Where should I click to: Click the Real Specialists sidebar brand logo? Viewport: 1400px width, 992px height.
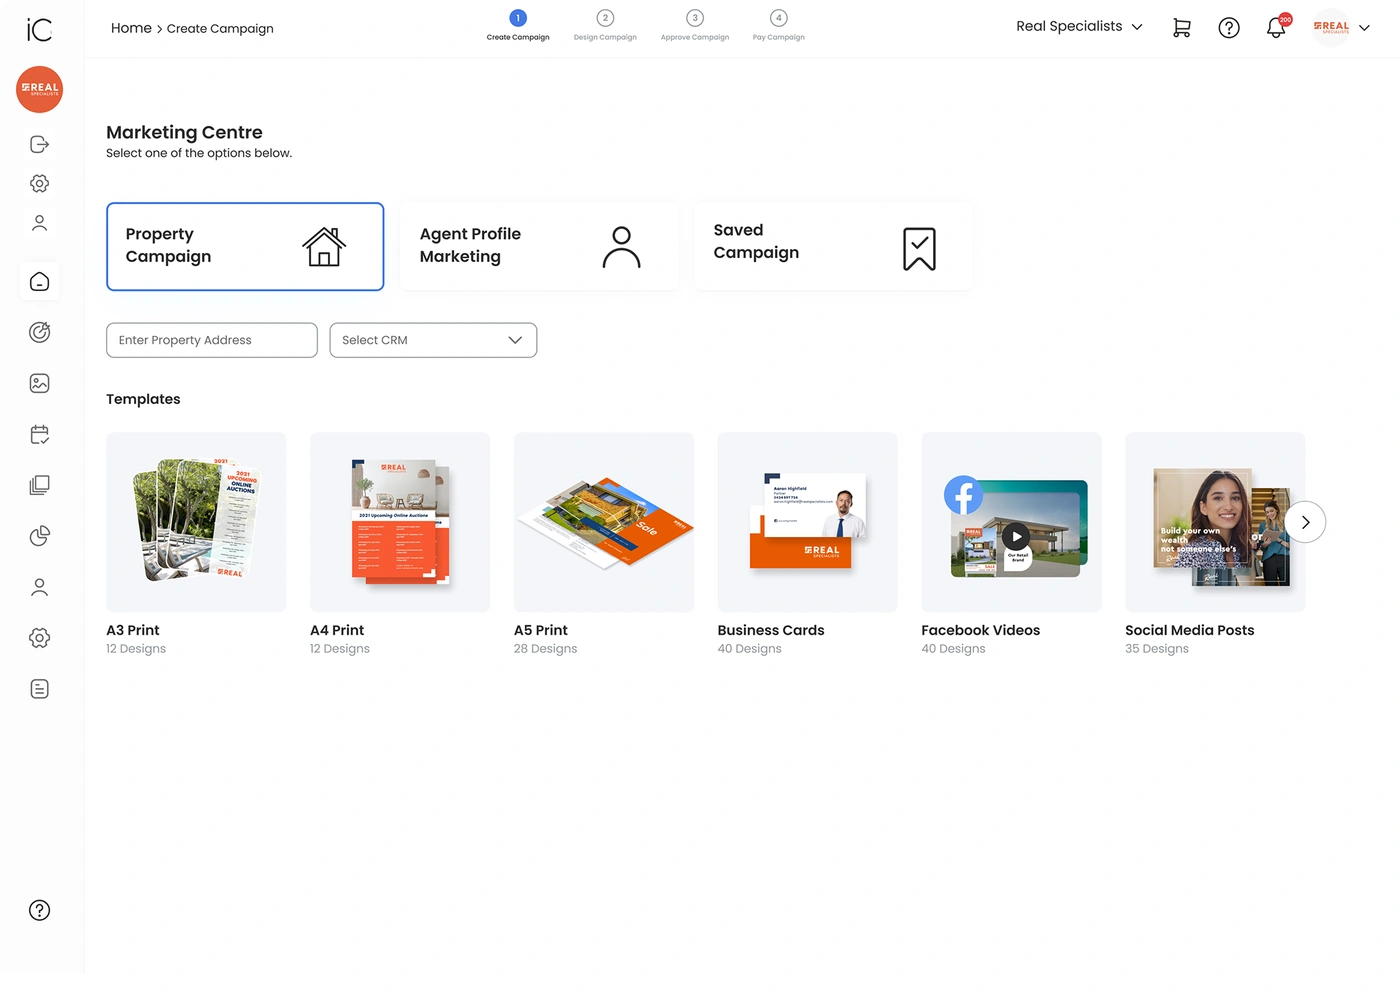click(x=40, y=89)
